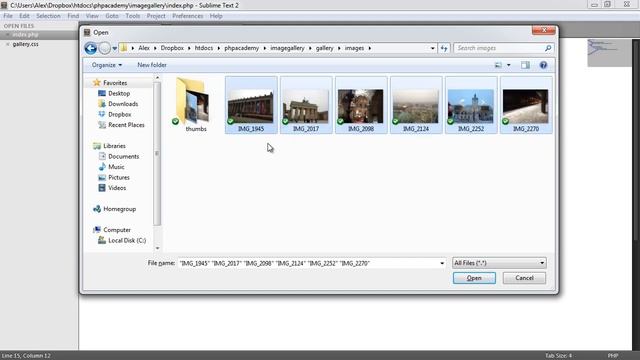Select IMG_2252 thumbnail
This screenshot has height=360, width=640.
[x=471, y=105]
